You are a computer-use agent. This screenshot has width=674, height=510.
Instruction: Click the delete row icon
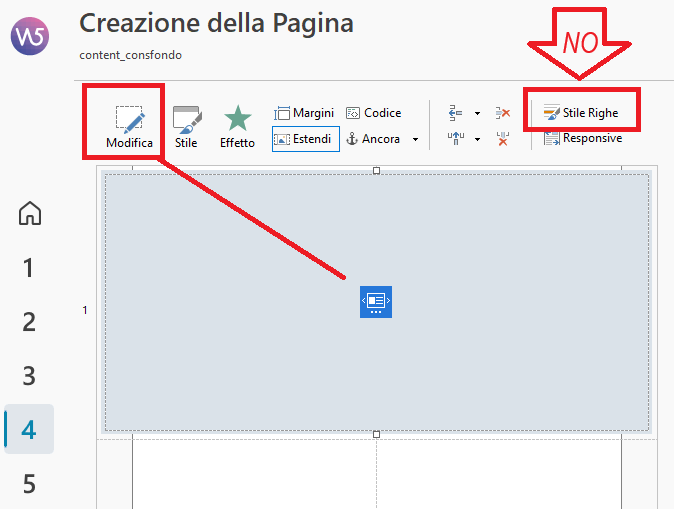pos(502,113)
